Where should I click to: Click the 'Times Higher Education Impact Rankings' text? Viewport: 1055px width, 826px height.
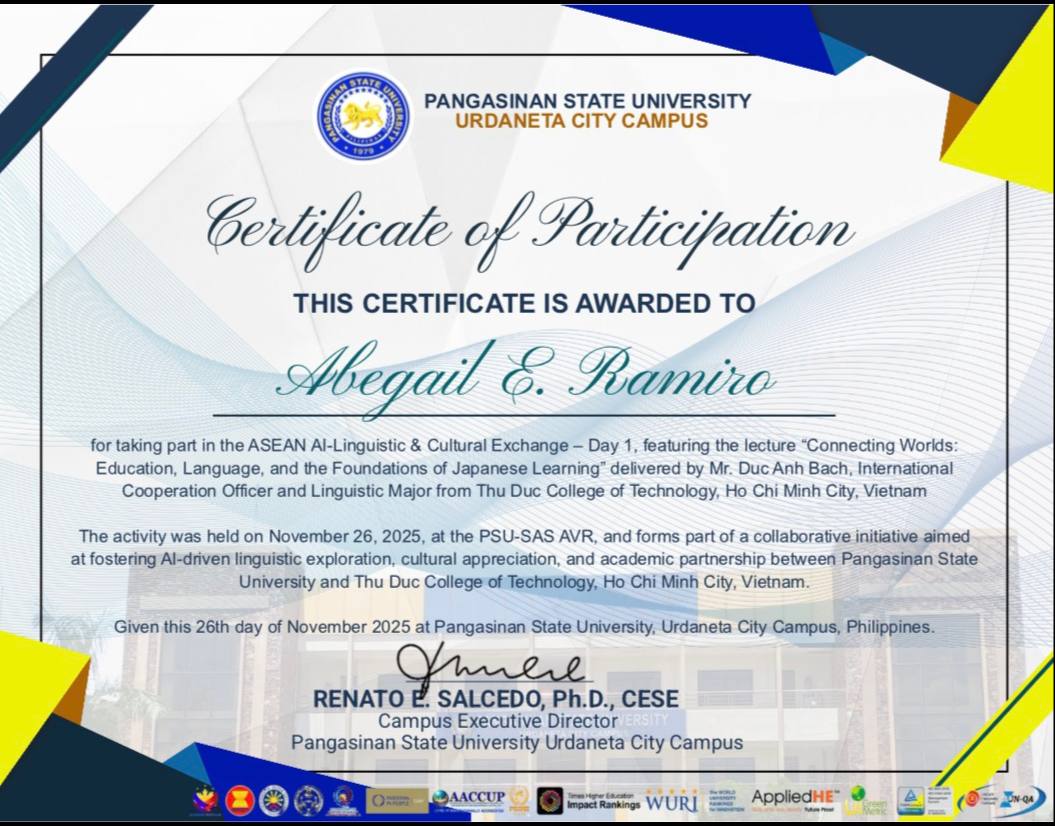(603, 800)
